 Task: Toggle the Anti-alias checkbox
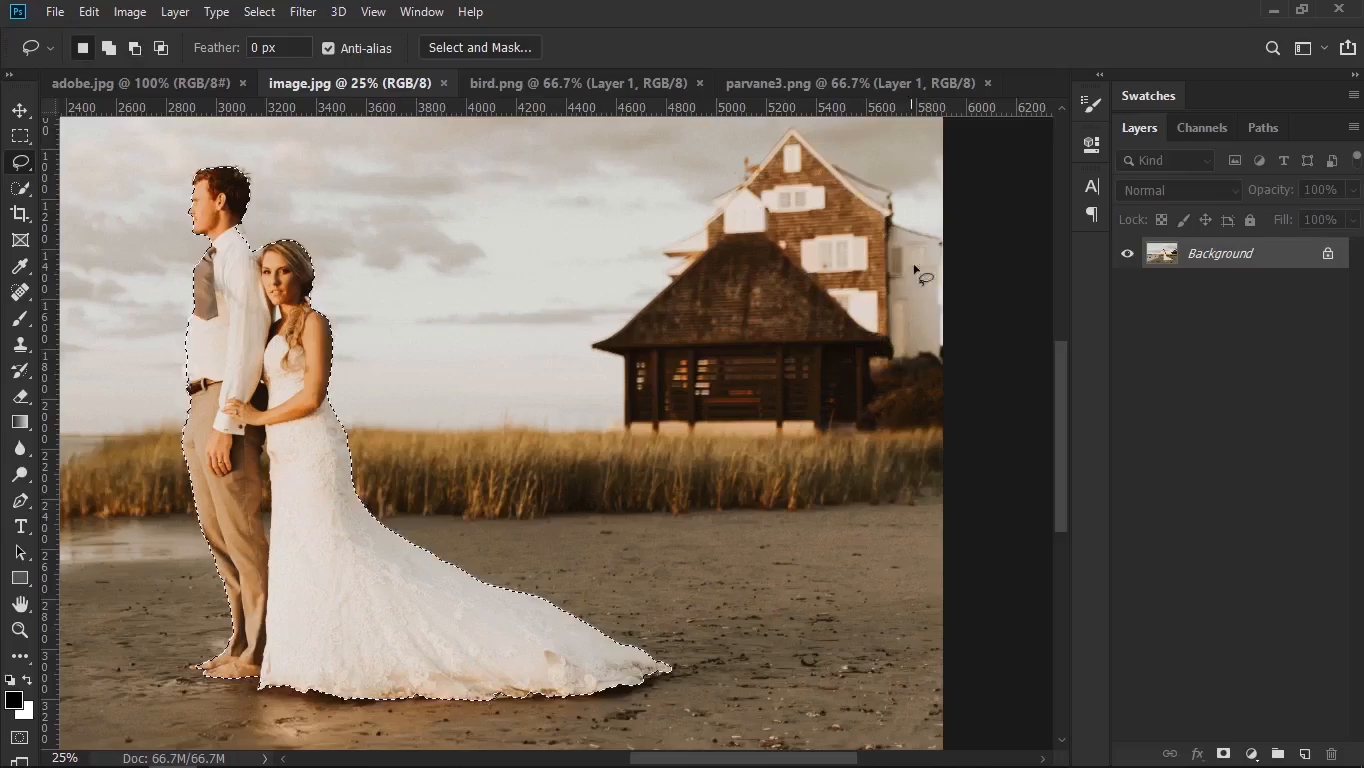(x=328, y=48)
